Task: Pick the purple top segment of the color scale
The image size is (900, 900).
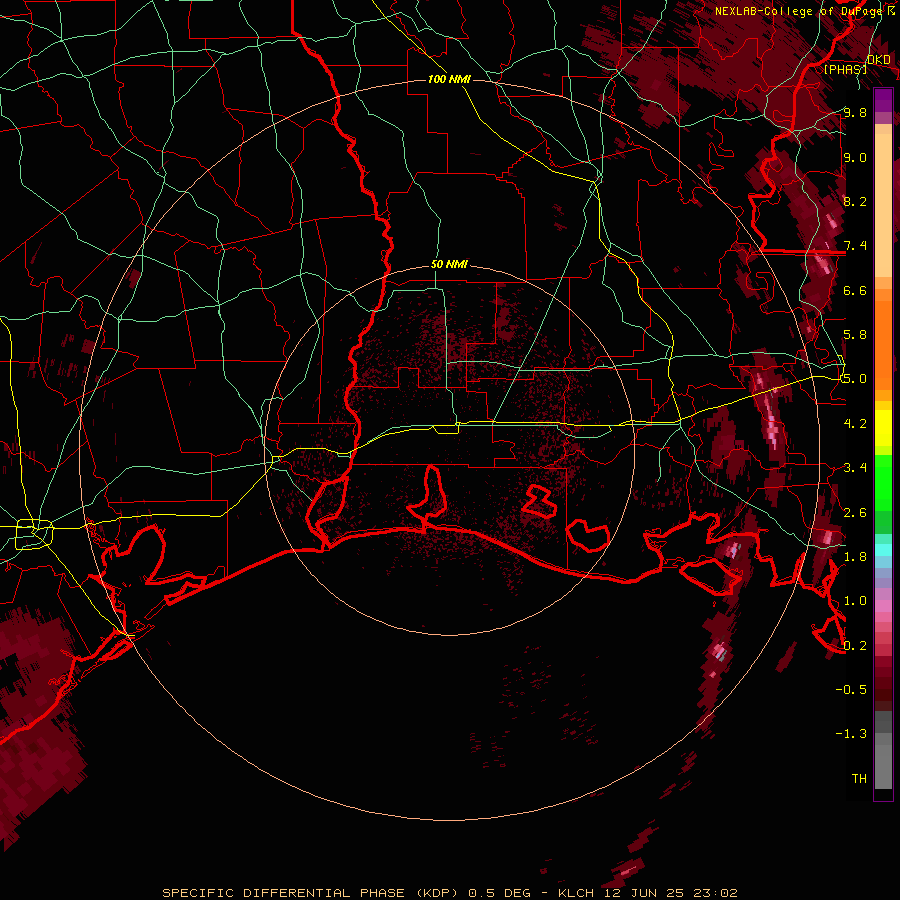Action: [x=883, y=100]
